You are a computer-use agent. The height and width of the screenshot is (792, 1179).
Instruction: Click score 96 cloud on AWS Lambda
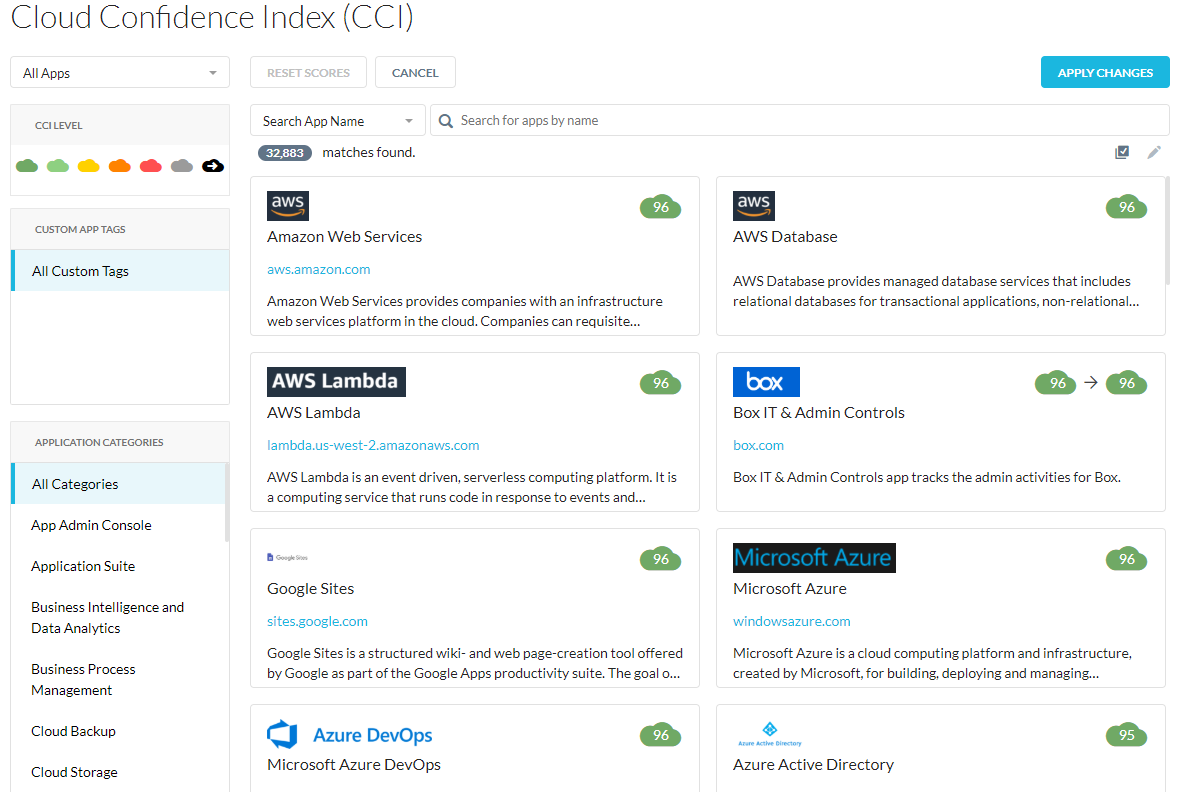click(661, 383)
